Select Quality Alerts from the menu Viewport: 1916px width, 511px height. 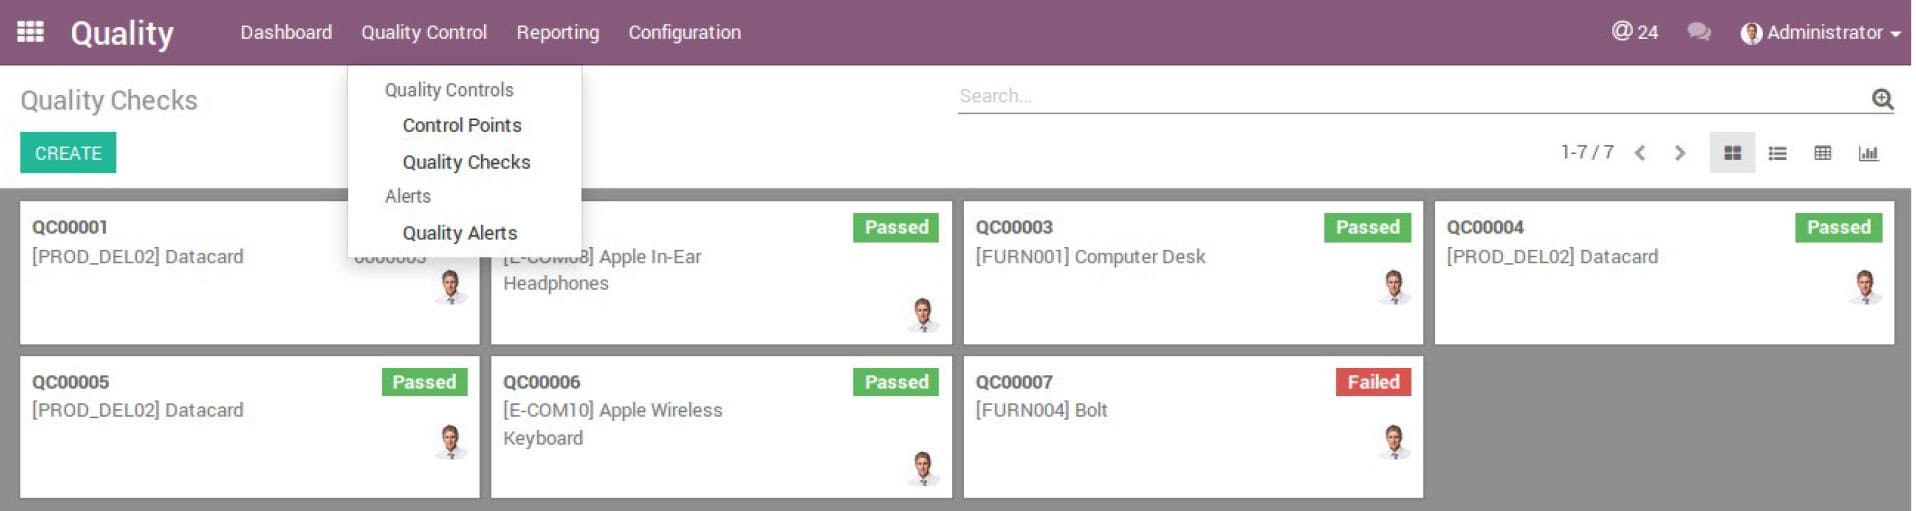pyautogui.click(x=460, y=233)
